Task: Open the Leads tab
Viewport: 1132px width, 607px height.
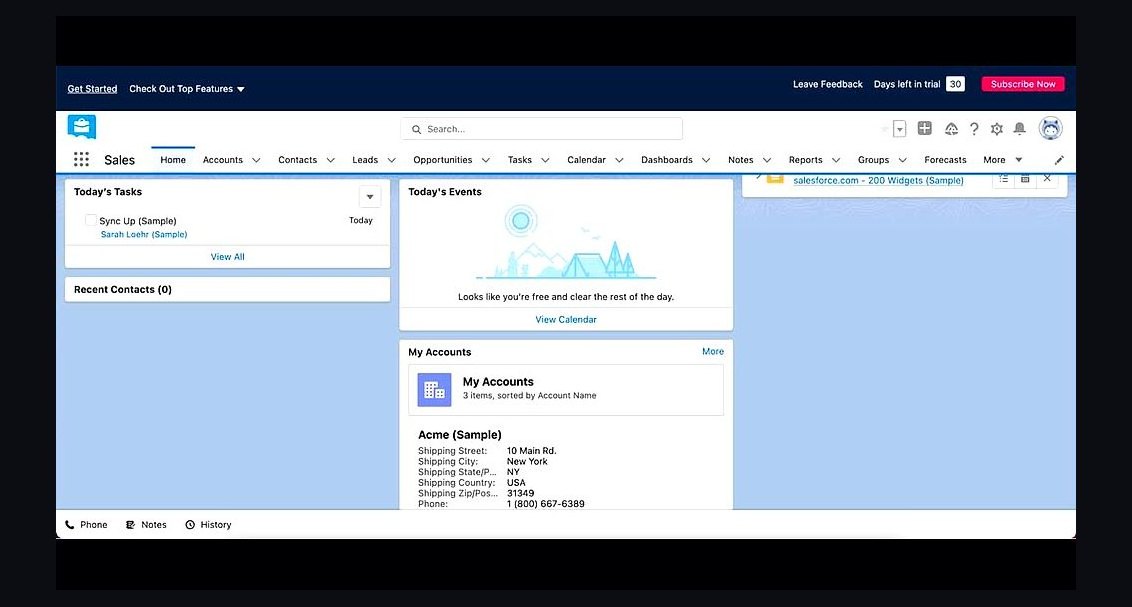Action: pyautogui.click(x=365, y=160)
